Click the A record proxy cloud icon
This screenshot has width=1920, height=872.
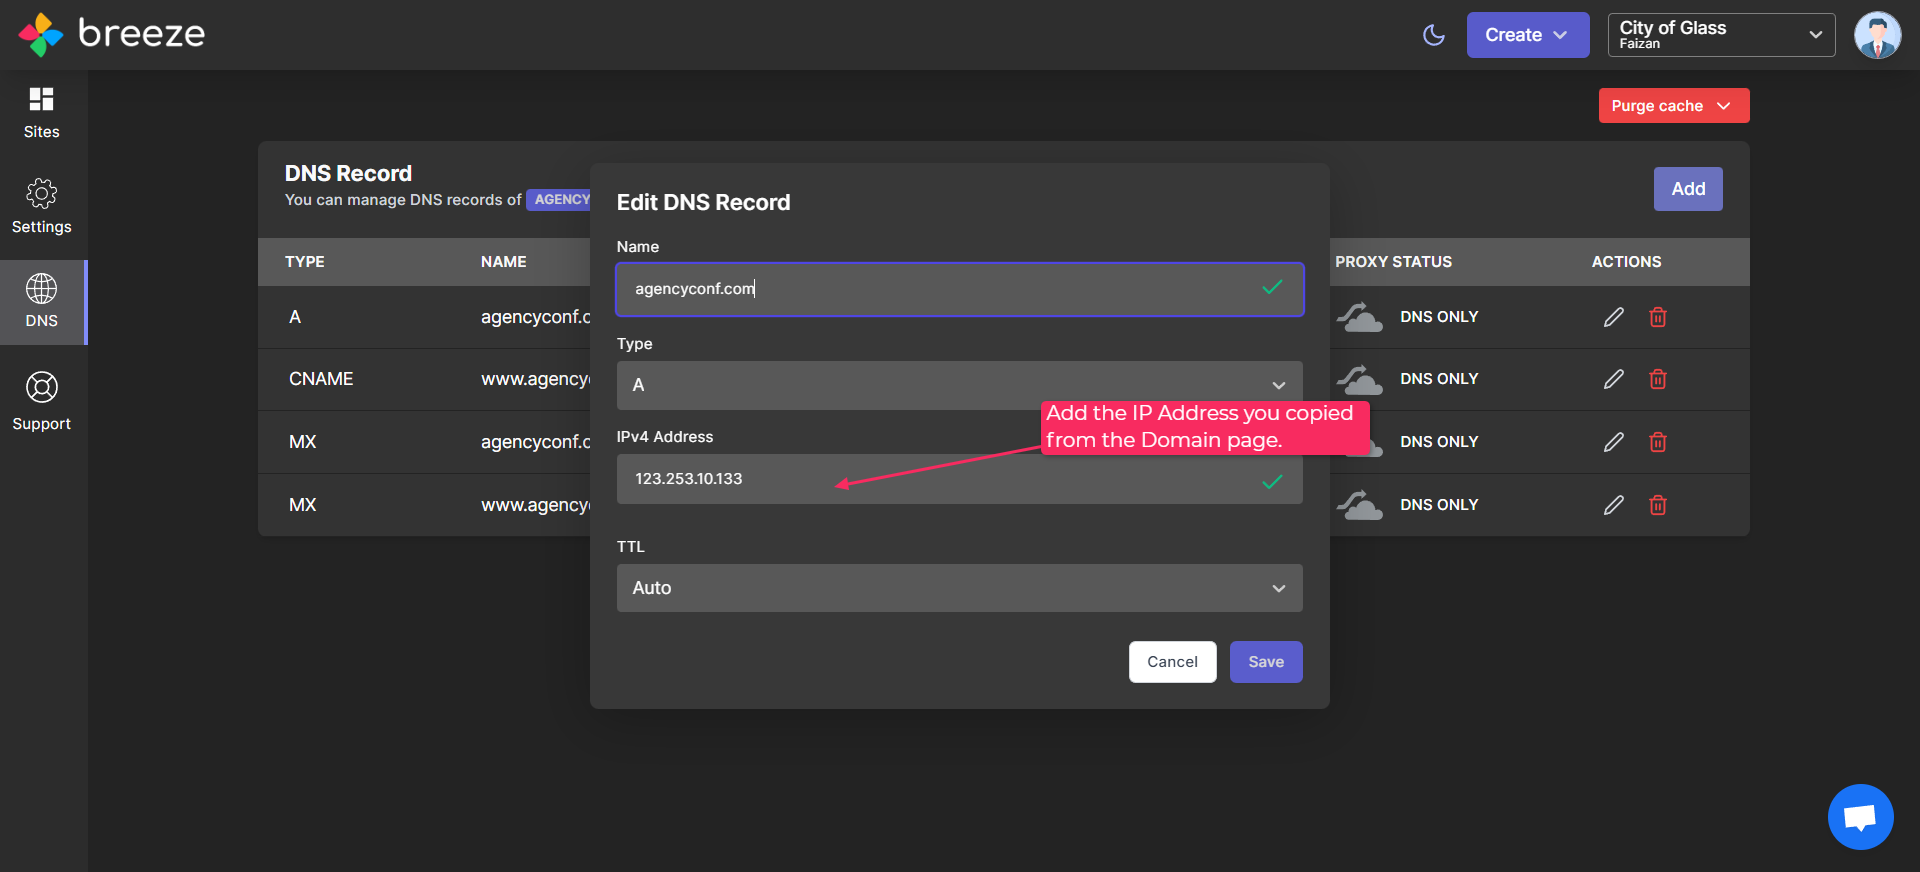[x=1360, y=317]
